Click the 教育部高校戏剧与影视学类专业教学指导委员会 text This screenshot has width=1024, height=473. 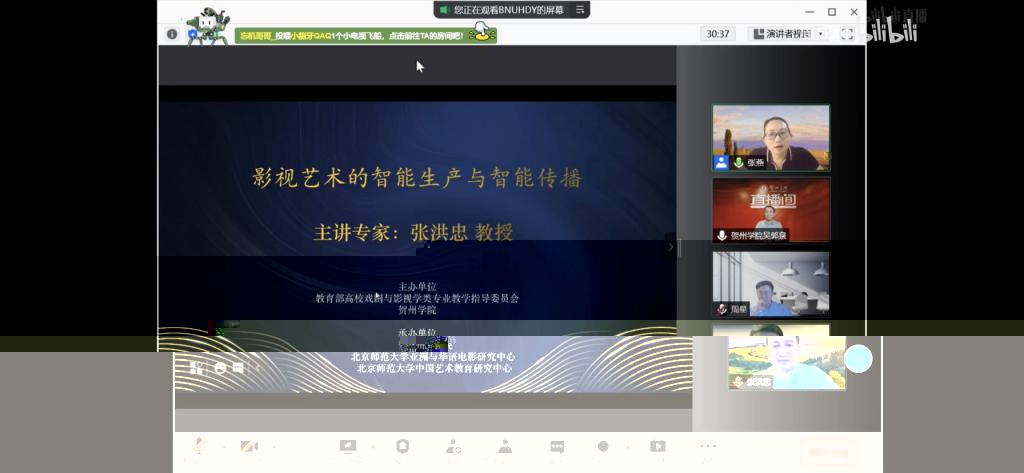click(x=417, y=298)
